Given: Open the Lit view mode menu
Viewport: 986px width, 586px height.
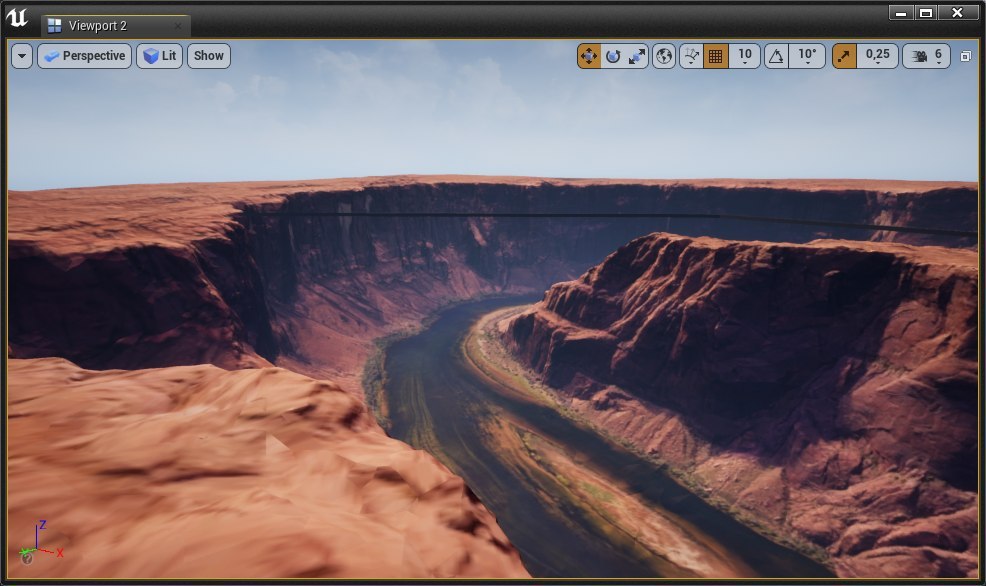Looking at the screenshot, I should (x=160, y=56).
